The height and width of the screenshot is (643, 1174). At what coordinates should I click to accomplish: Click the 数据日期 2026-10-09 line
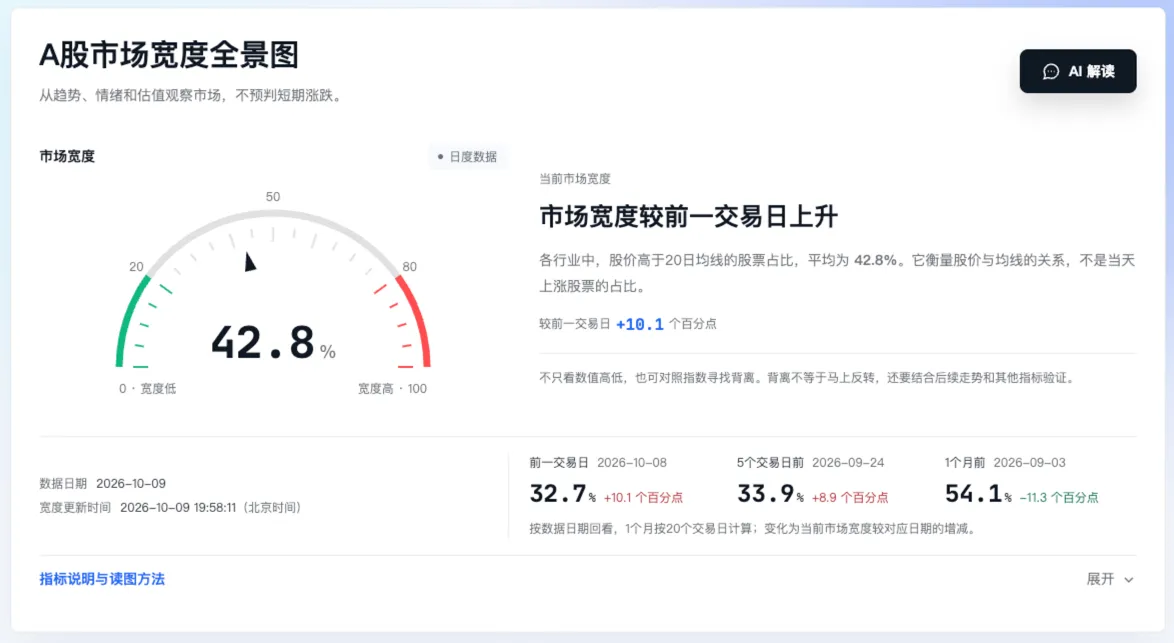coord(103,484)
